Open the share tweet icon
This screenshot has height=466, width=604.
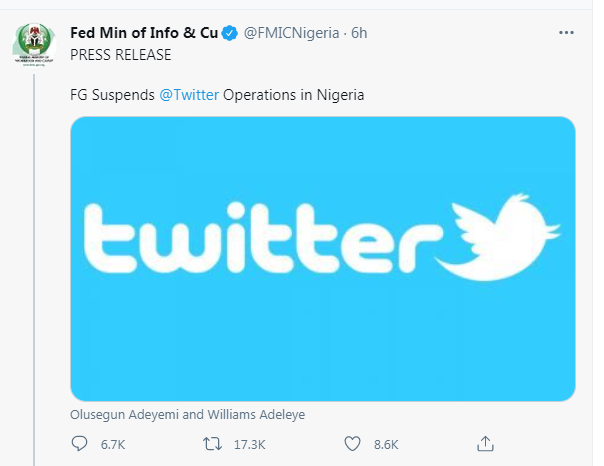pos(485,444)
